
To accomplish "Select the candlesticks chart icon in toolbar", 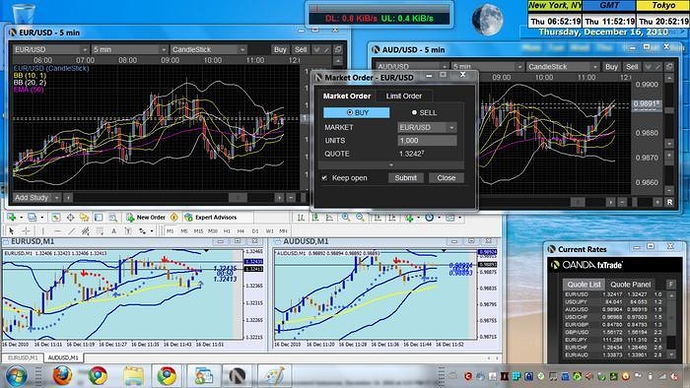I will pos(316,217).
